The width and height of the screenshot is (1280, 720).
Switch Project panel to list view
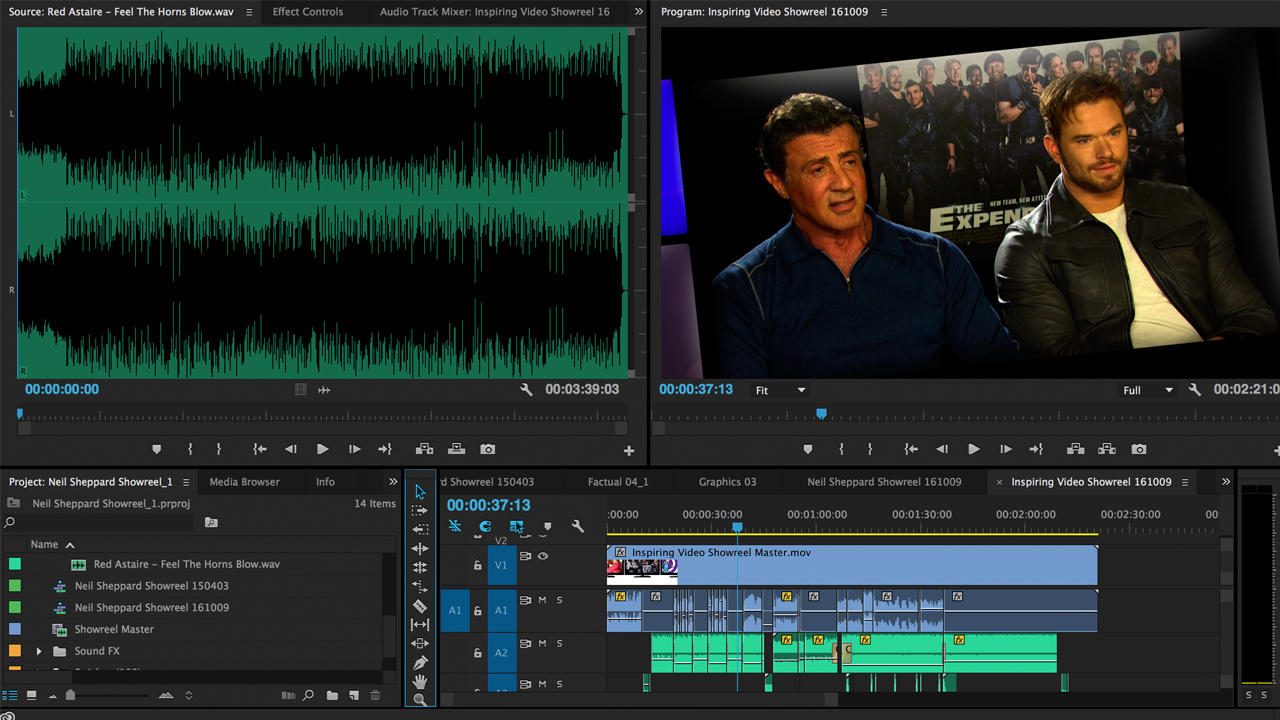point(12,695)
